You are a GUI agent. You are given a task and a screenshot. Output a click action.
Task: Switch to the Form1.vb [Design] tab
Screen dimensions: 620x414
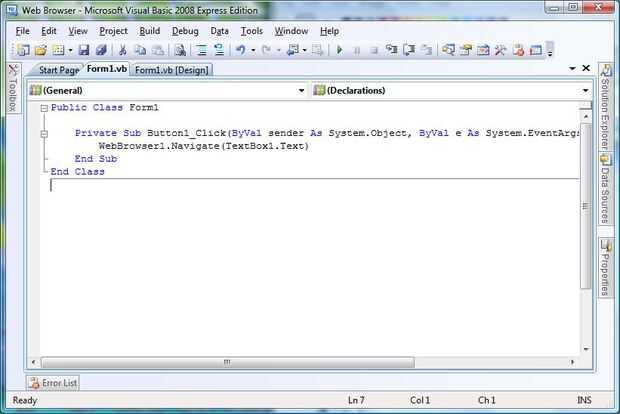172,70
